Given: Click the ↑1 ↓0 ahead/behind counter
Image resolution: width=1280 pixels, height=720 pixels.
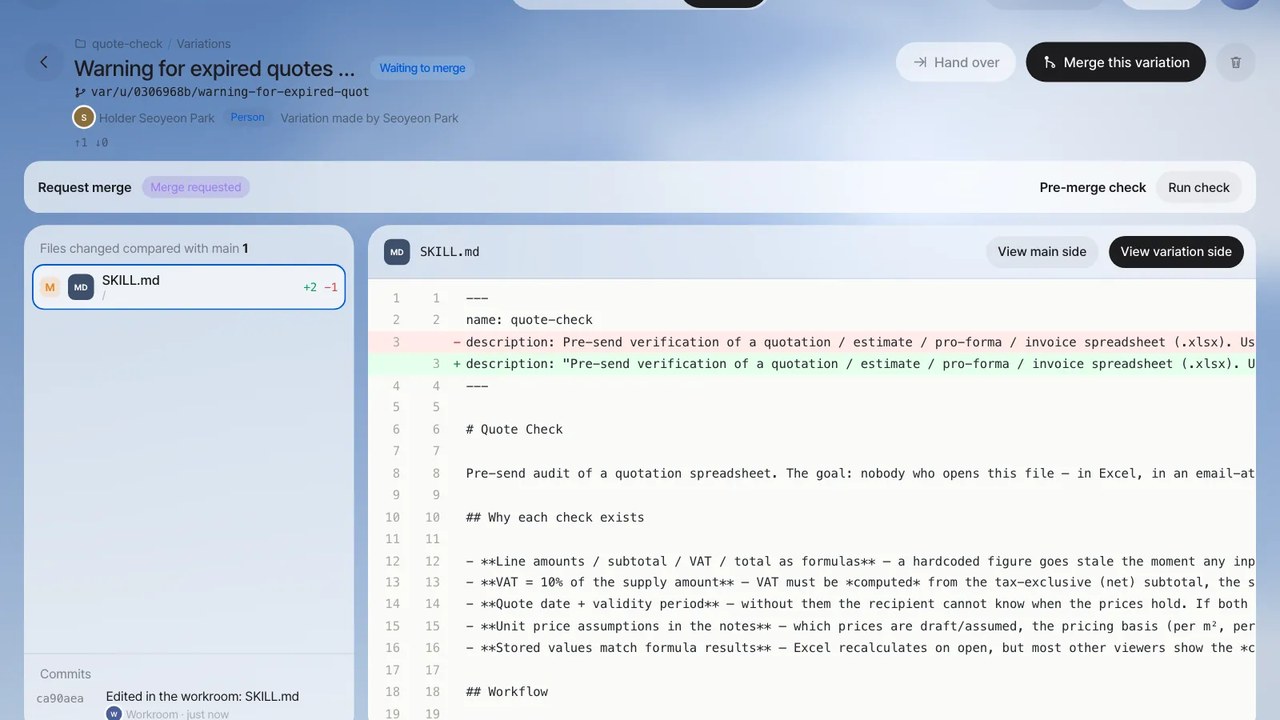Looking at the screenshot, I should [91, 143].
